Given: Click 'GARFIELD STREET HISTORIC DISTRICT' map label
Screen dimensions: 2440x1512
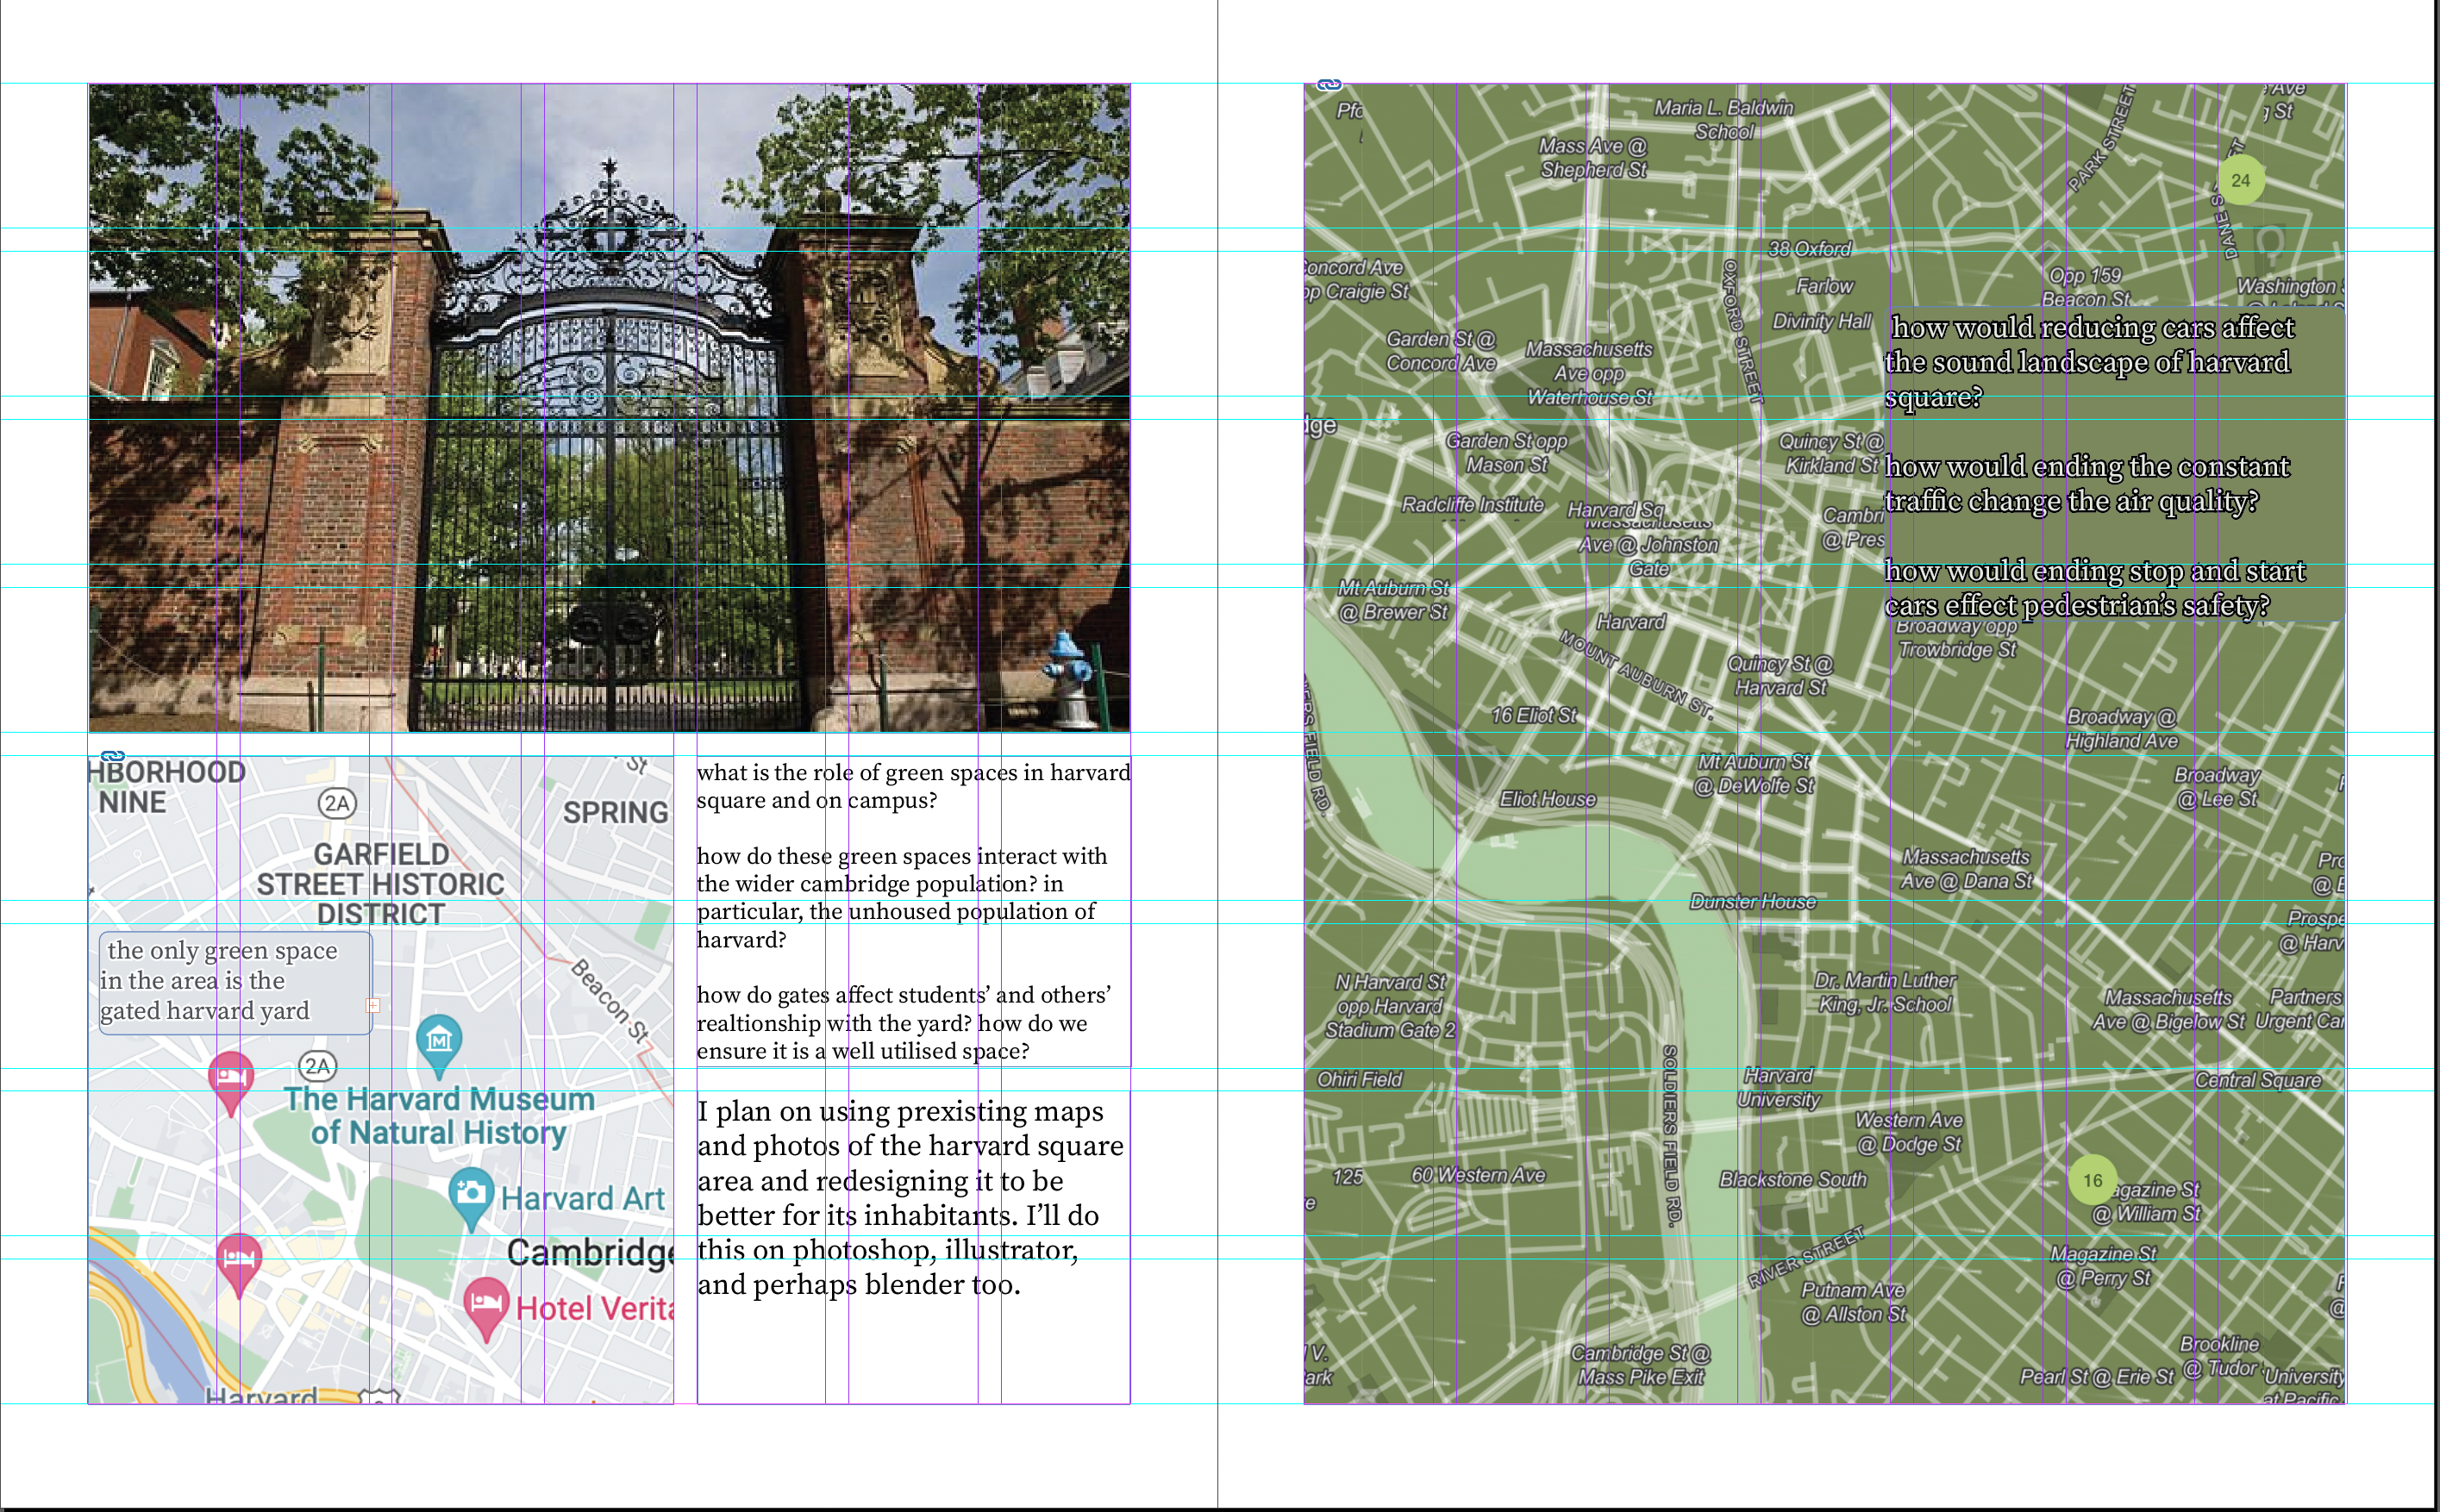Looking at the screenshot, I should tap(380, 884).
